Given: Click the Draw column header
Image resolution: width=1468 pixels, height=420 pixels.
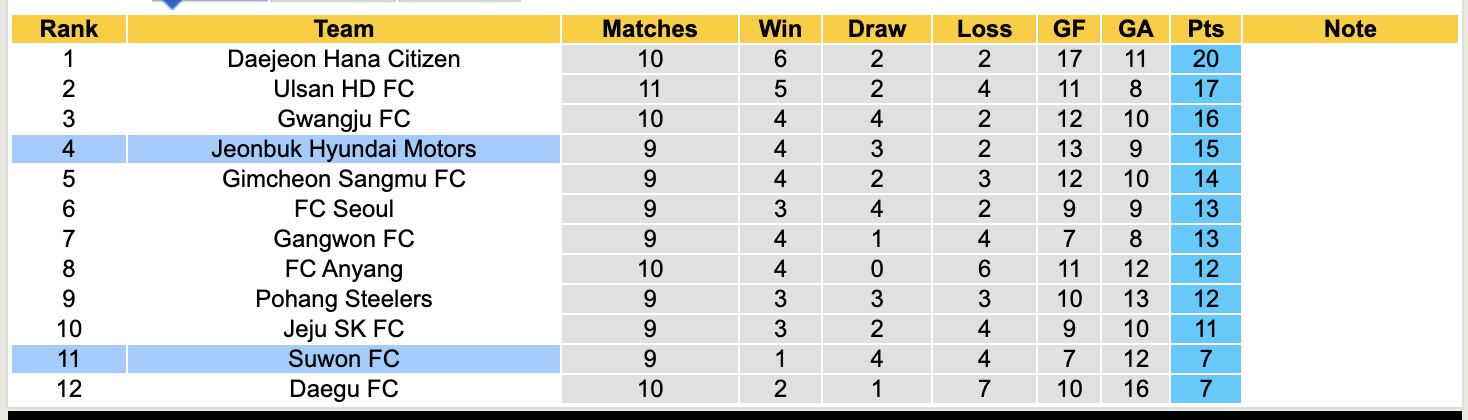Looking at the screenshot, I should point(876,29).
